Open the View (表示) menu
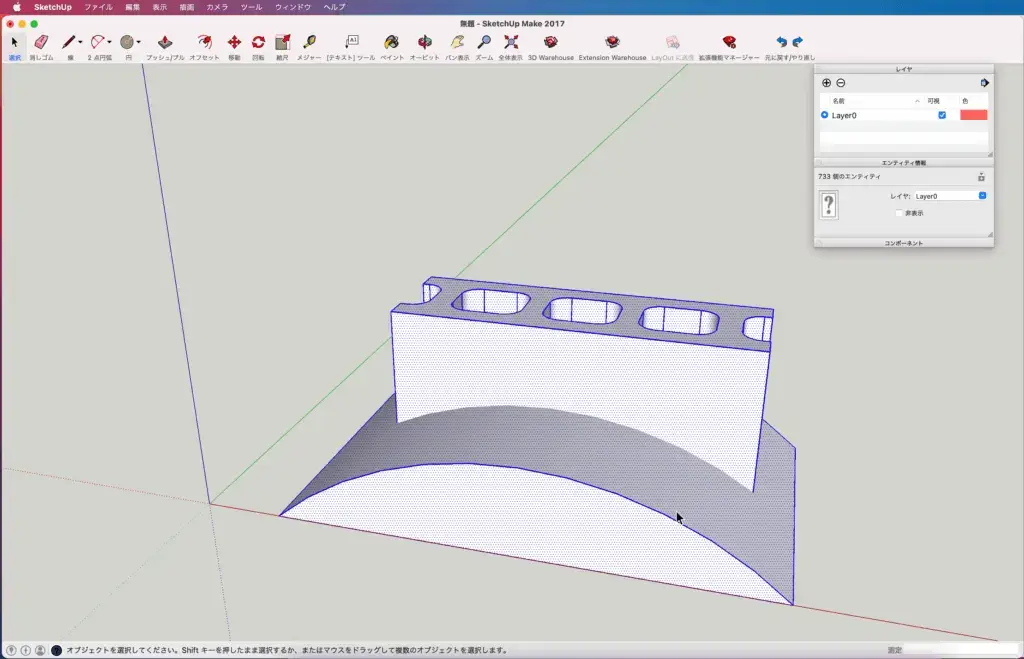Image resolution: width=1024 pixels, height=659 pixels. pos(159,7)
